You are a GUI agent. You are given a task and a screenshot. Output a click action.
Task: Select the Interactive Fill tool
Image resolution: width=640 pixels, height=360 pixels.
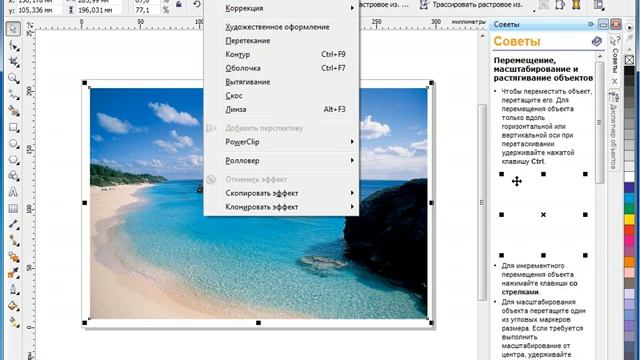tap(13, 322)
